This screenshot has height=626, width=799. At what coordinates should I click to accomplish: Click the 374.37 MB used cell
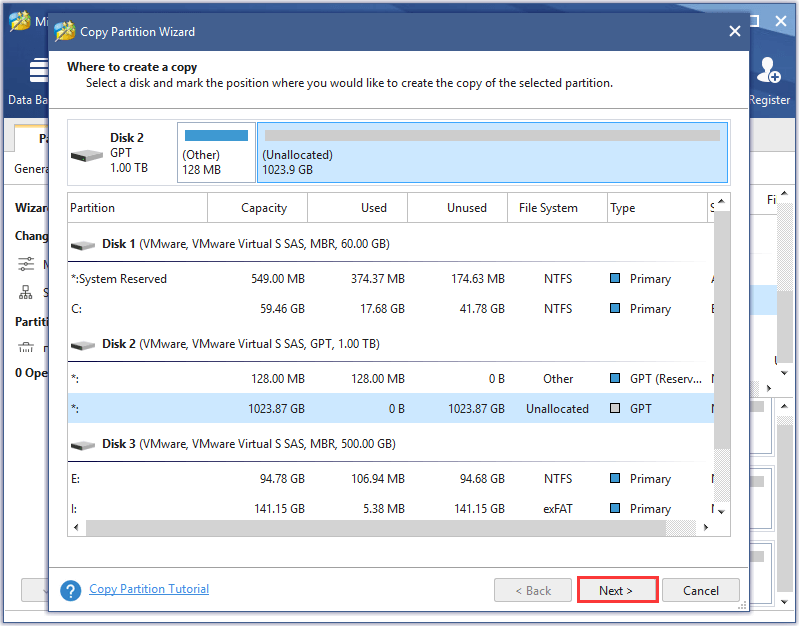point(378,279)
